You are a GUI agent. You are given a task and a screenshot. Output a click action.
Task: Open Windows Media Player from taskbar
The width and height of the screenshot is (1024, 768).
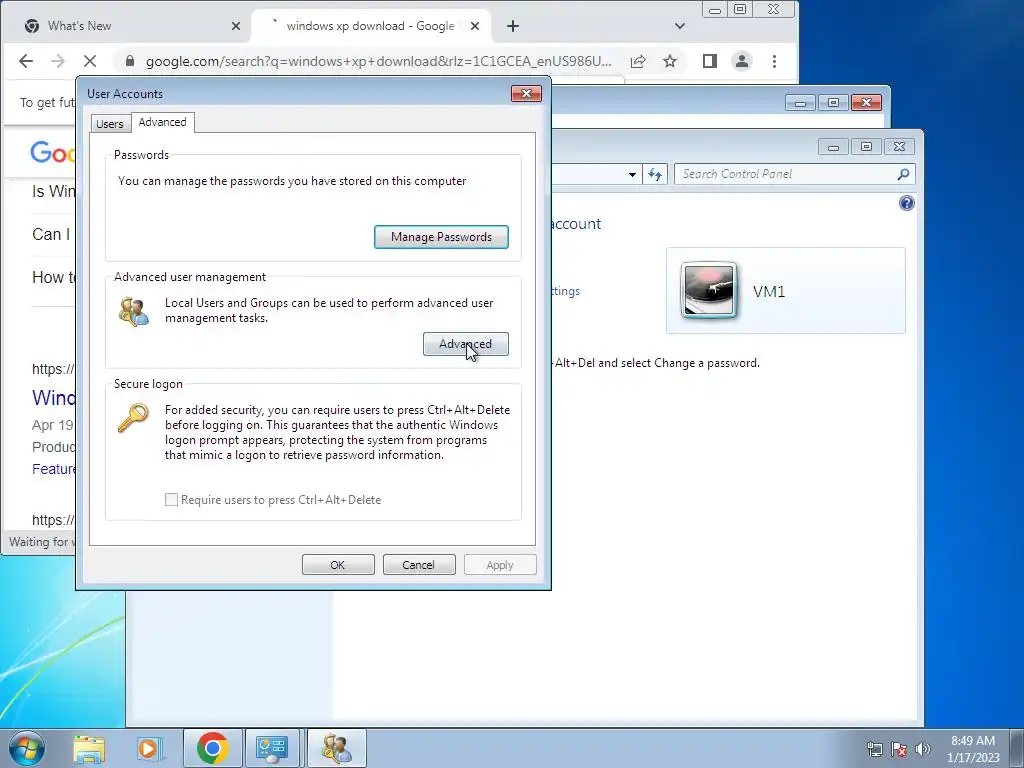149,748
